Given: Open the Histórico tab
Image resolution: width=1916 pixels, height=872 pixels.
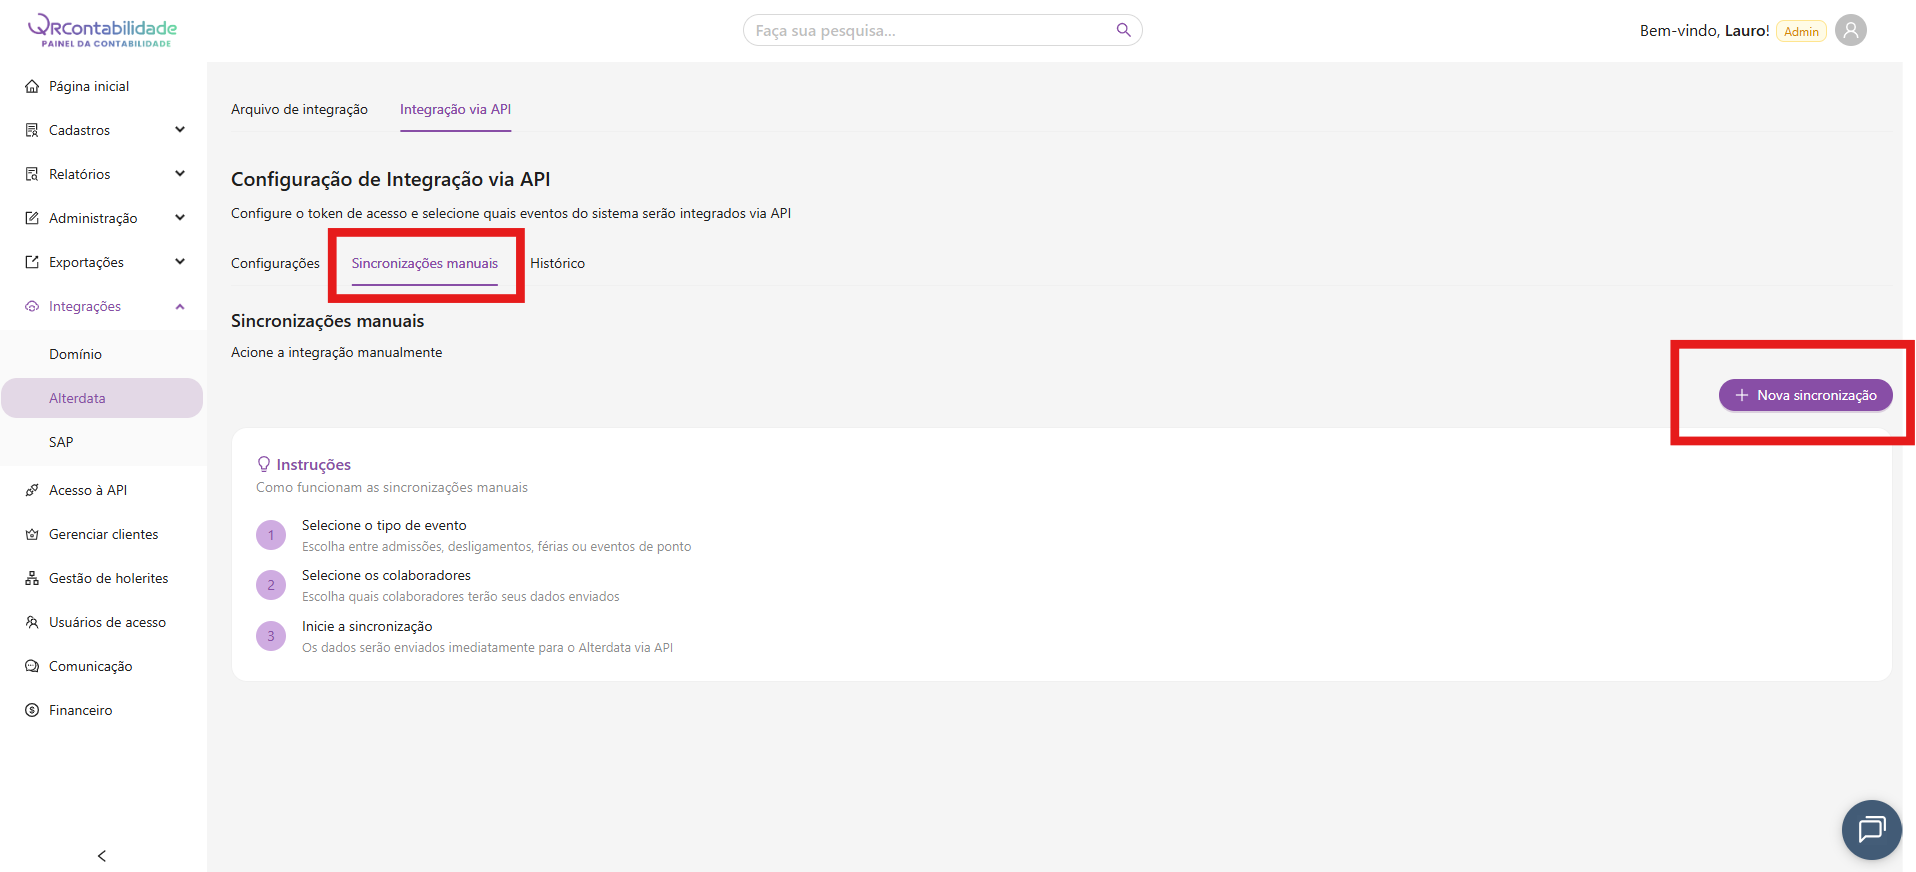Looking at the screenshot, I should coord(557,263).
